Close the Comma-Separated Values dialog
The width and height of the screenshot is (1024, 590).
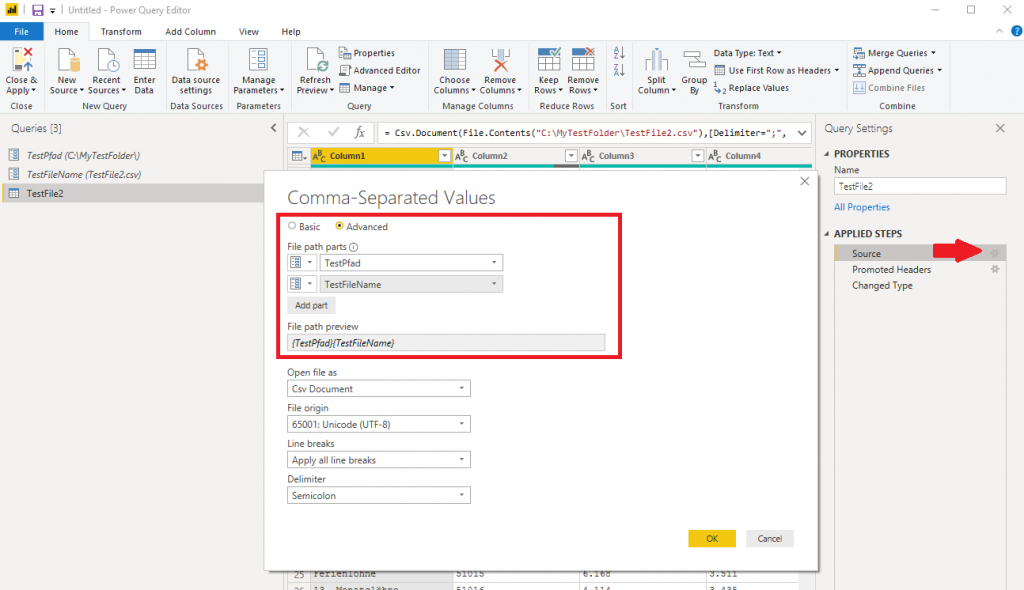tap(805, 182)
